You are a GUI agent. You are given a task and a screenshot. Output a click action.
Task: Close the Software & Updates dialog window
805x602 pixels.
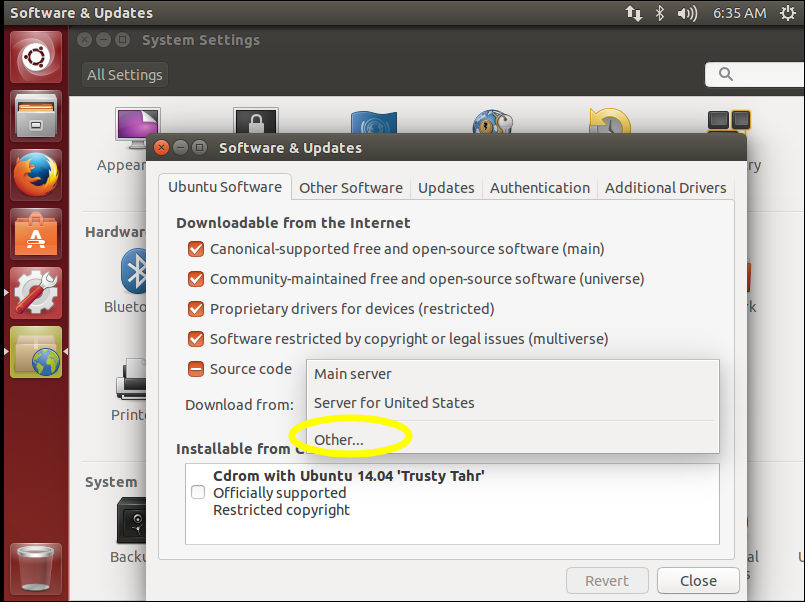click(161, 148)
